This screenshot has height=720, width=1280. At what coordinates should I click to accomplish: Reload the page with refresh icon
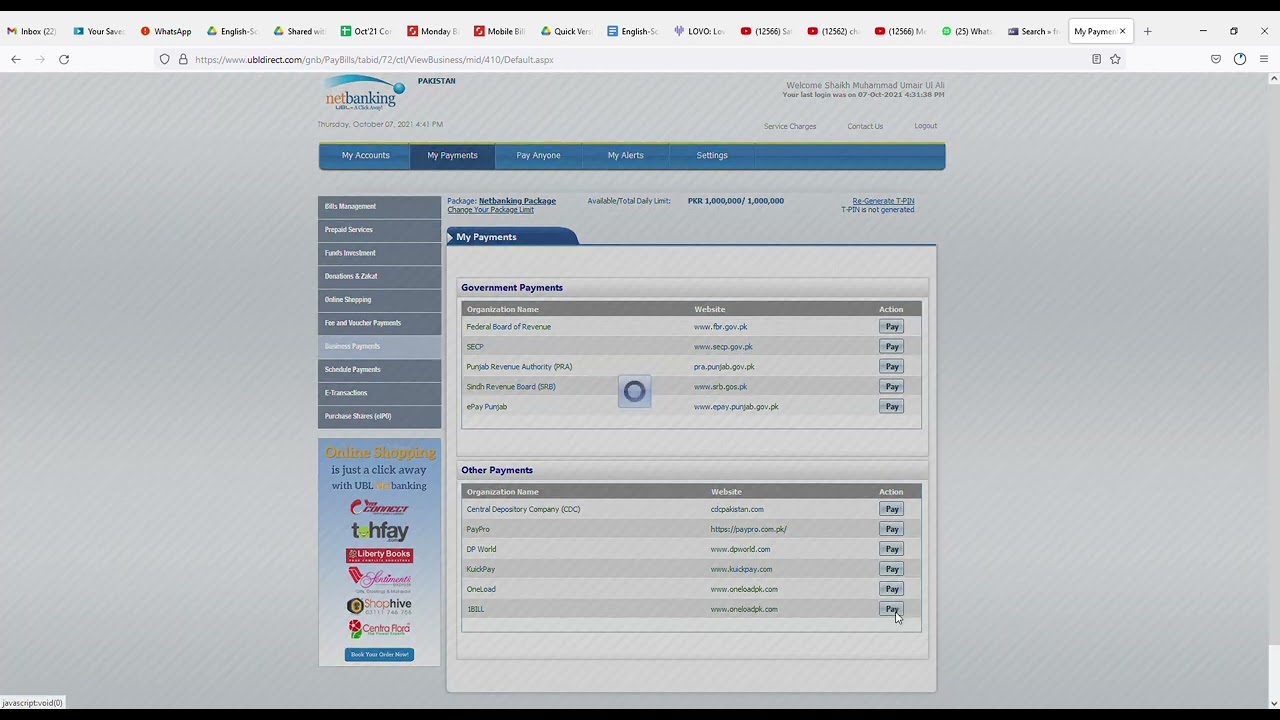[64, 59]
